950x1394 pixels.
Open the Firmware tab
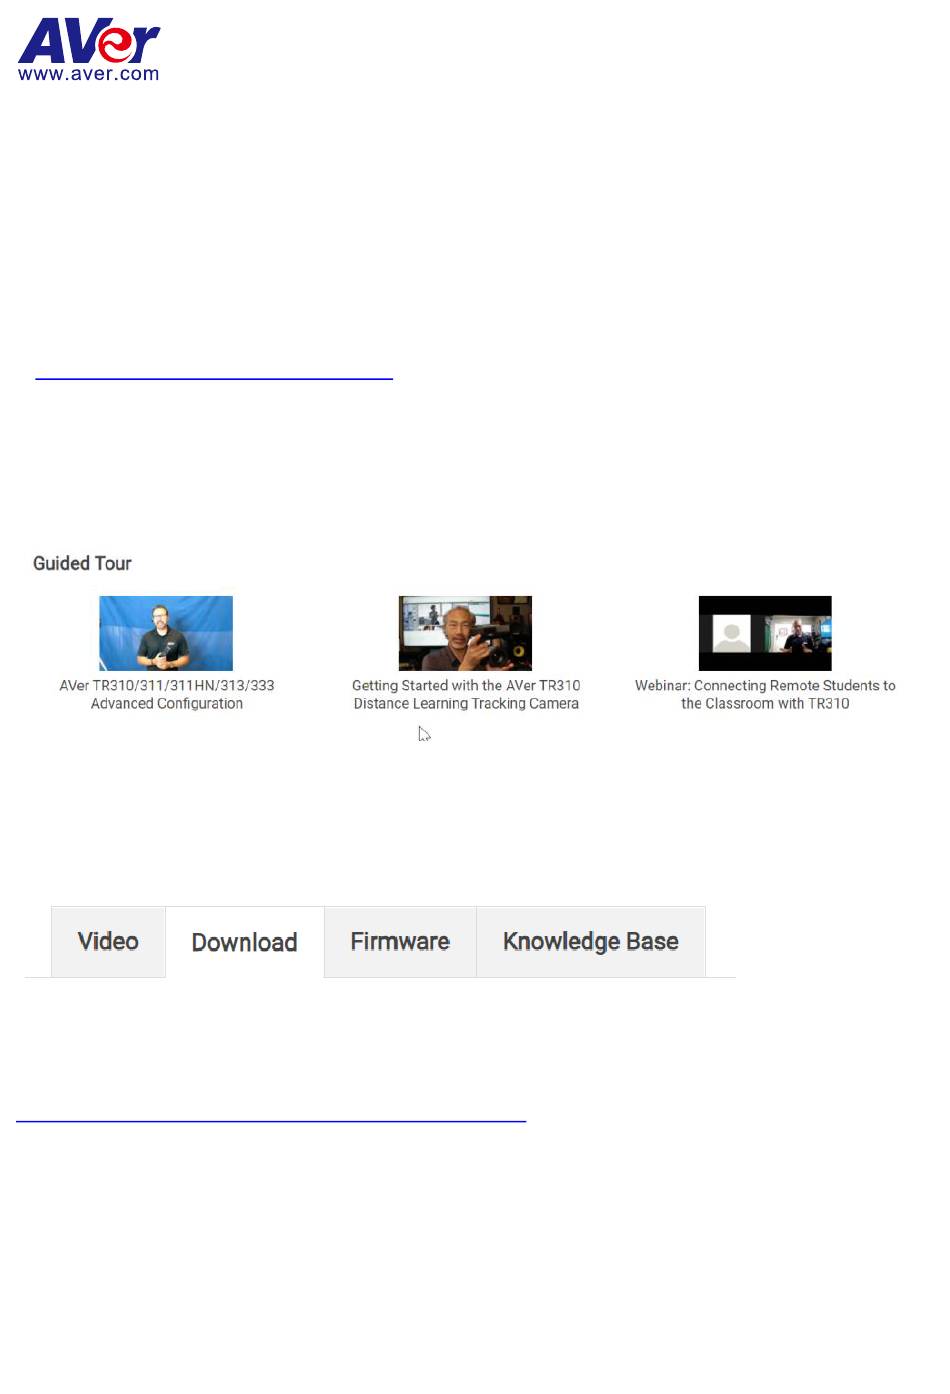(x=400, y=942)
